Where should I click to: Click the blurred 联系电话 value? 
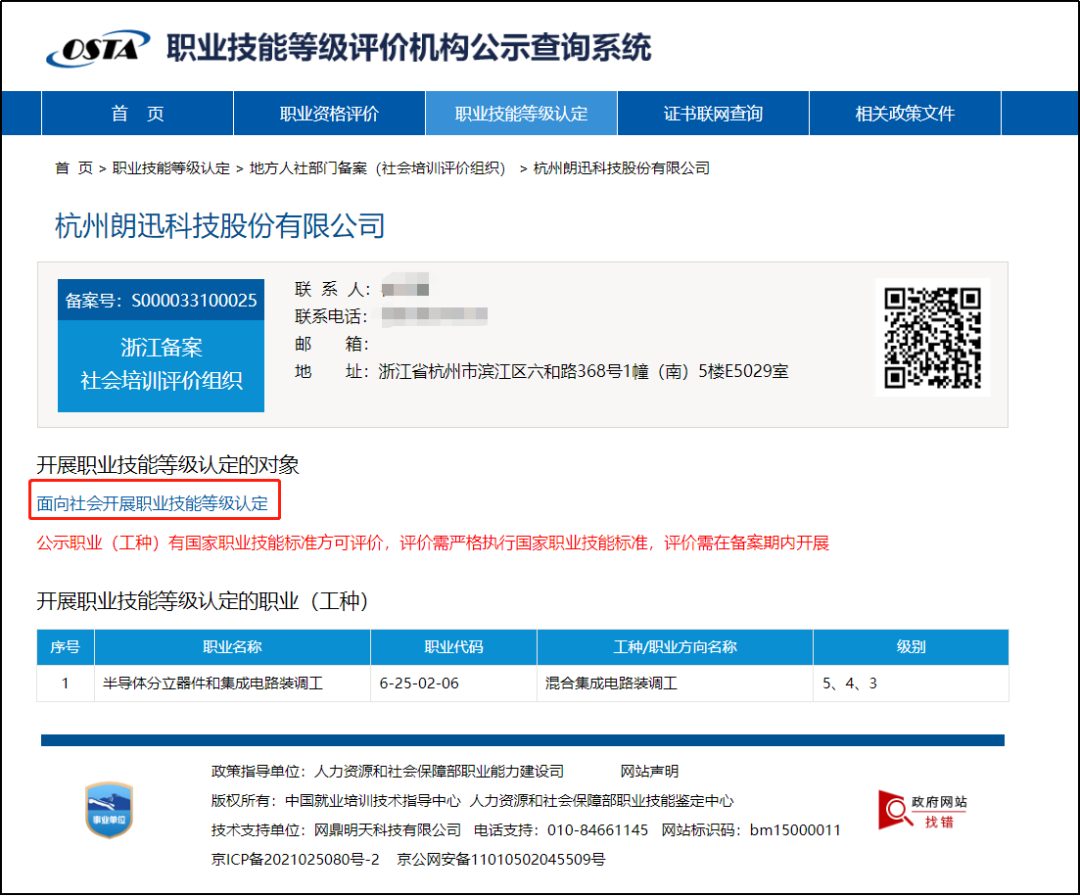(435, 316)
